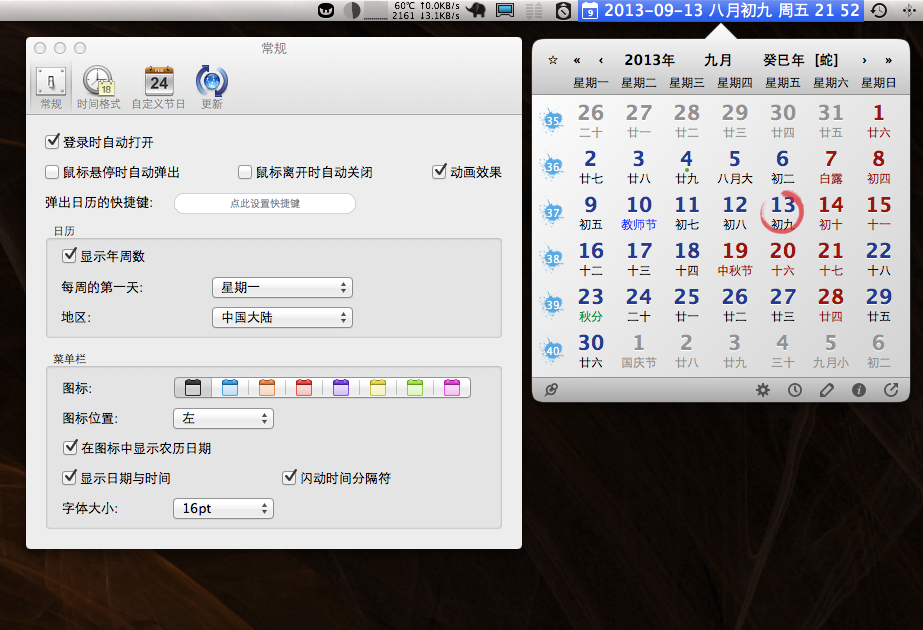
Task: Click the 九月 month label
Action: pos(718,60)
